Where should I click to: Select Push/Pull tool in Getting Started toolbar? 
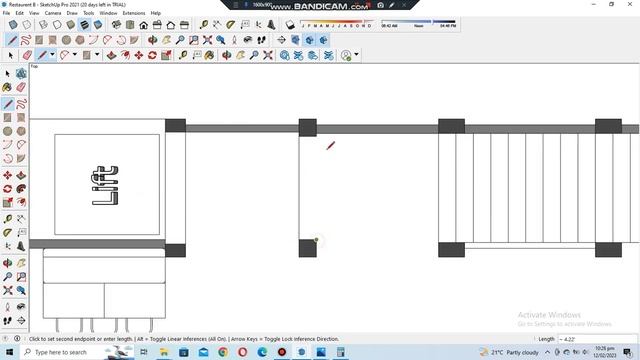click(x=111, y=55)
